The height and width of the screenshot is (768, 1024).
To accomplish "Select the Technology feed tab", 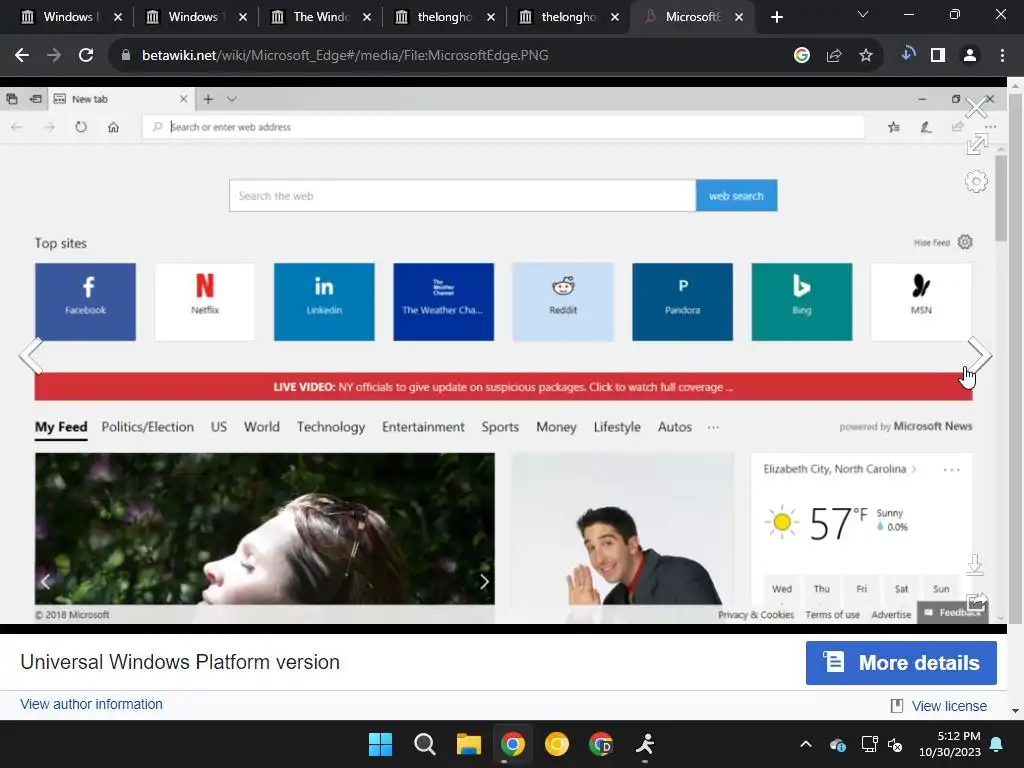I will [331, 427].
